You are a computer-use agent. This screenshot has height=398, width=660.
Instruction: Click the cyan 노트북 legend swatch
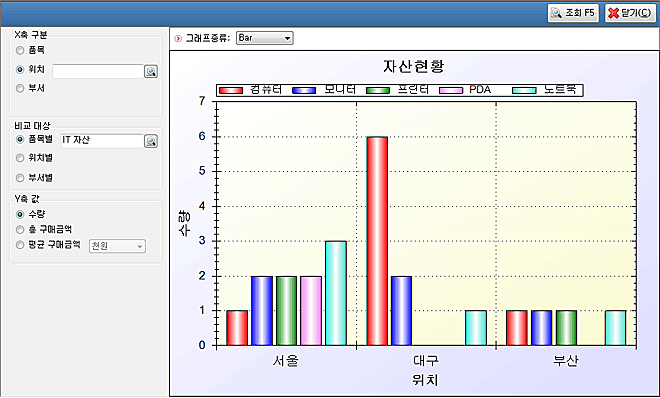[x=524, y=90]
